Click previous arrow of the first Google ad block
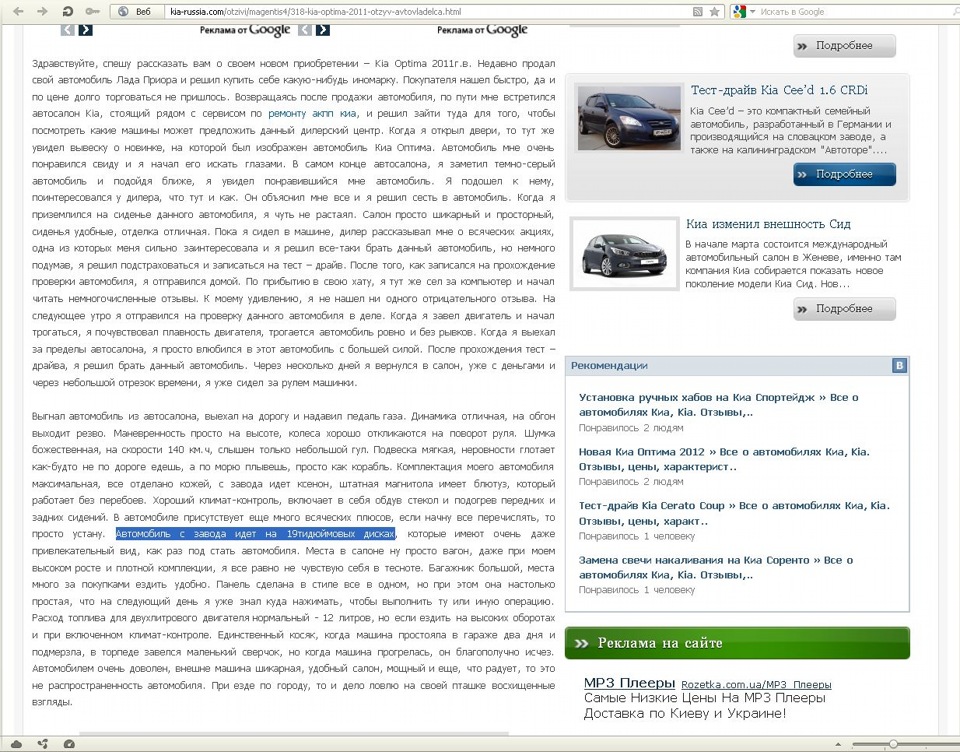 tap(67, 29)
